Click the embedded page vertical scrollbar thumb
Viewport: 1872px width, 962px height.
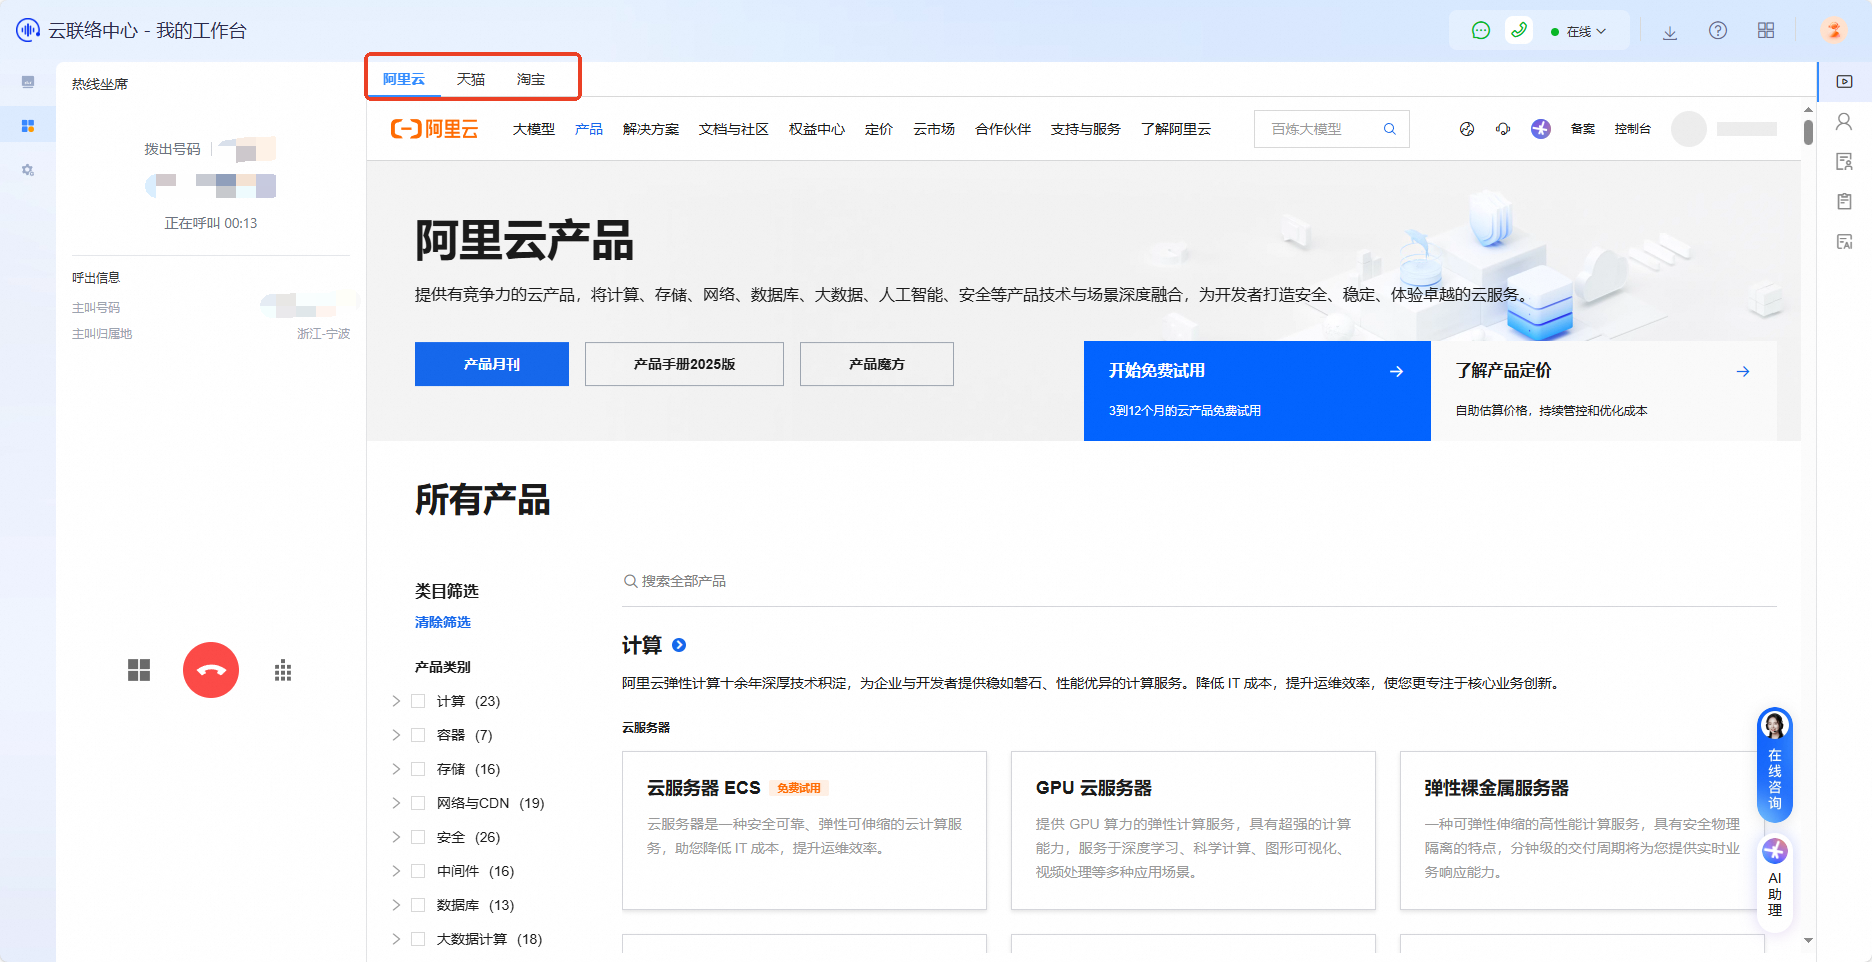(1808, 133)
